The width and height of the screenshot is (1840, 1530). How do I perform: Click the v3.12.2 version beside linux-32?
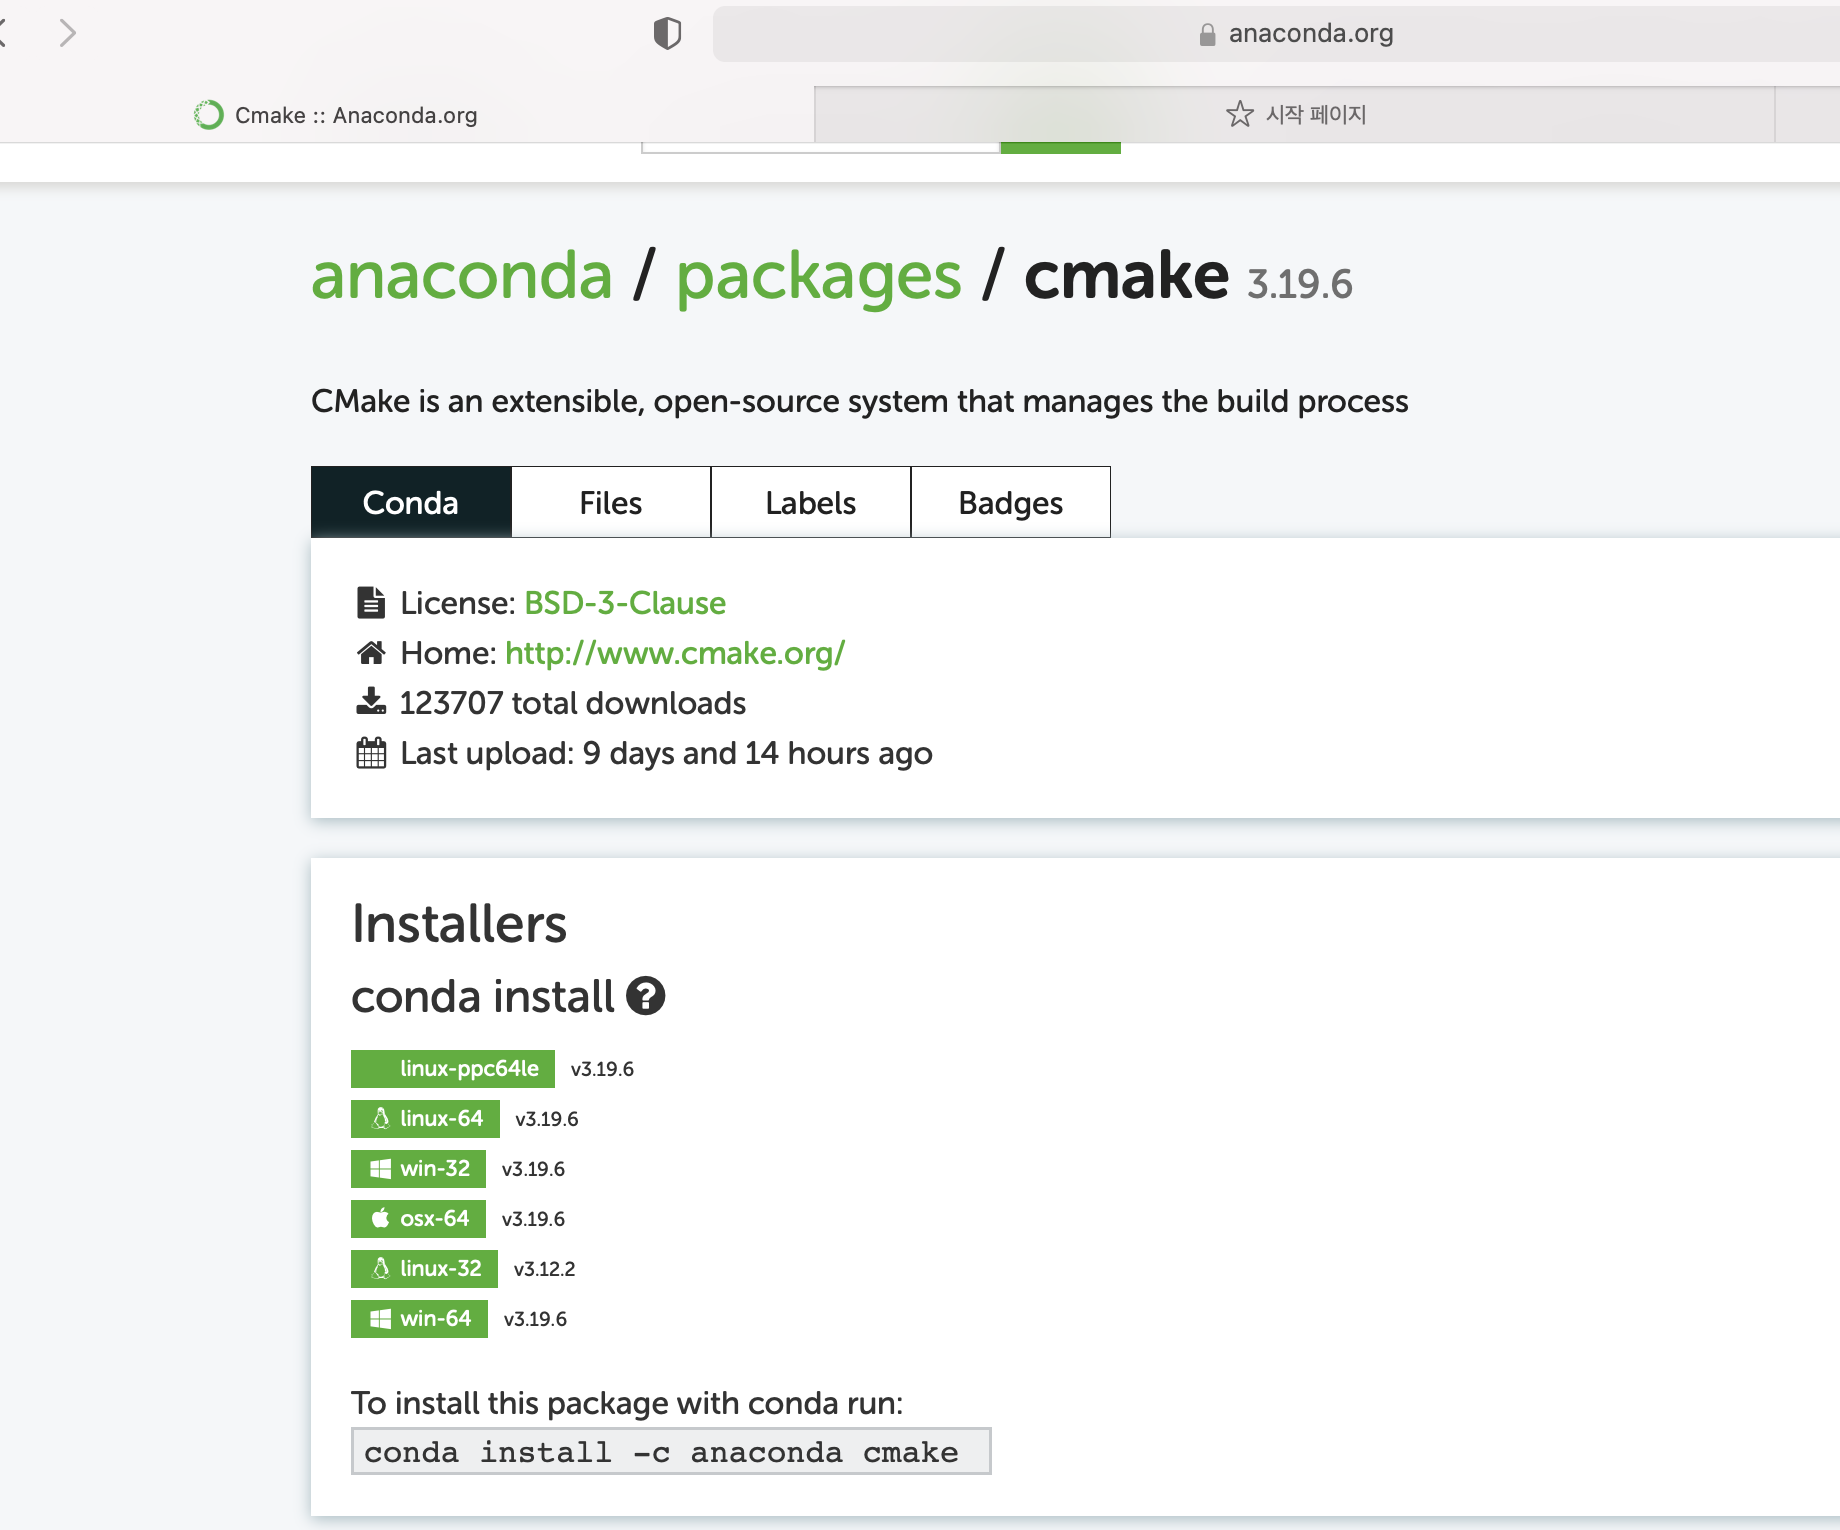click(x=544, y=1269)
